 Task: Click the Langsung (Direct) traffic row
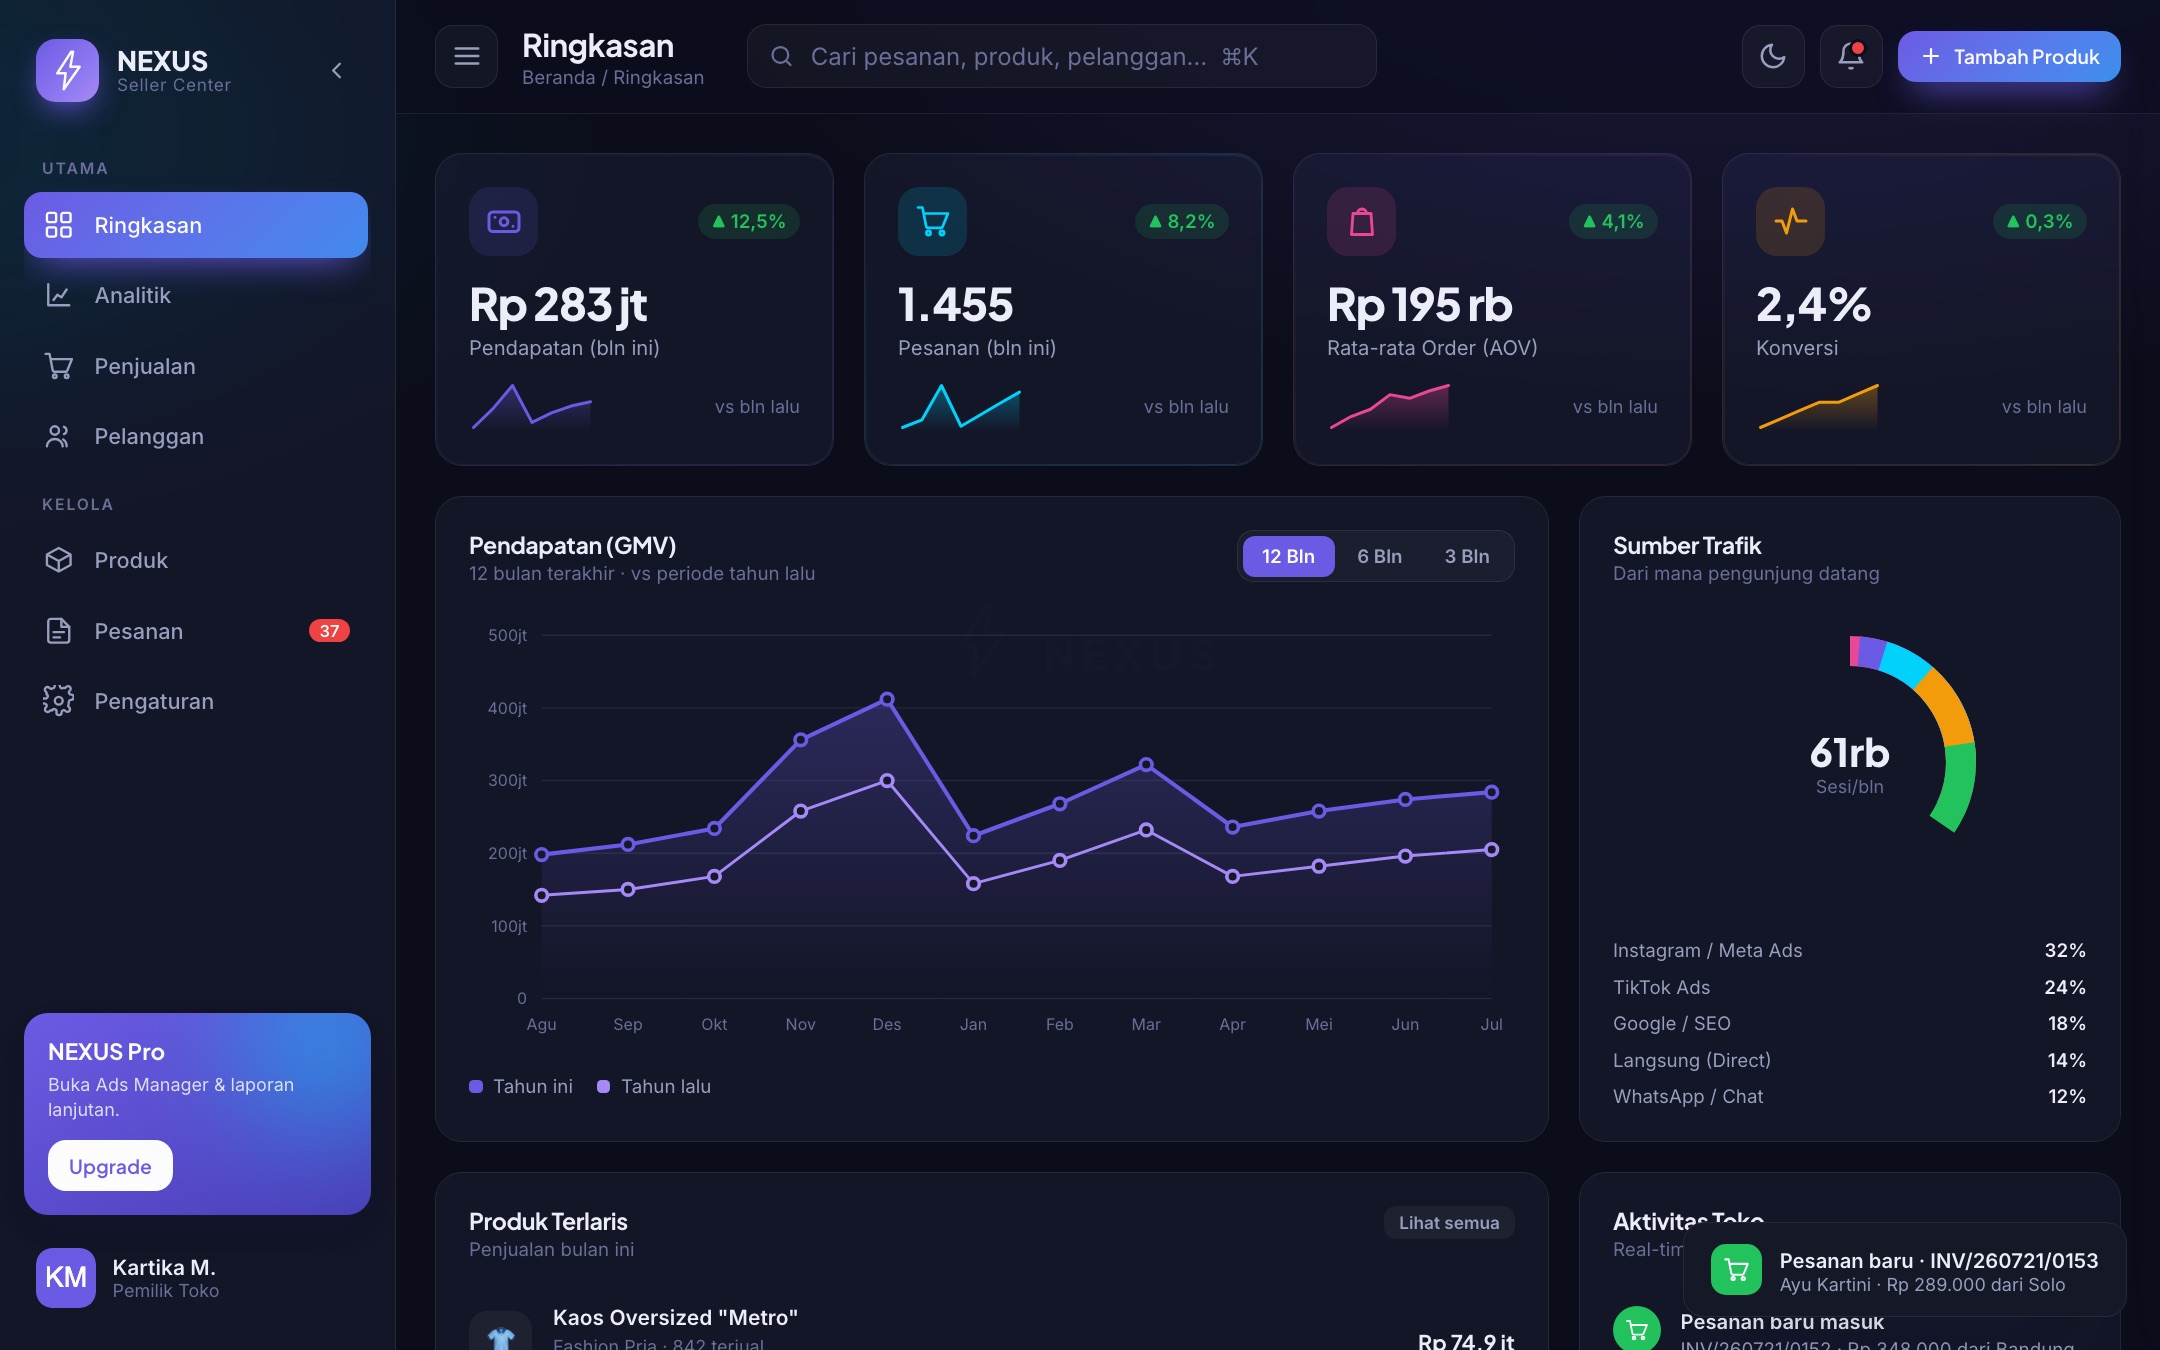[1849, 1060]
